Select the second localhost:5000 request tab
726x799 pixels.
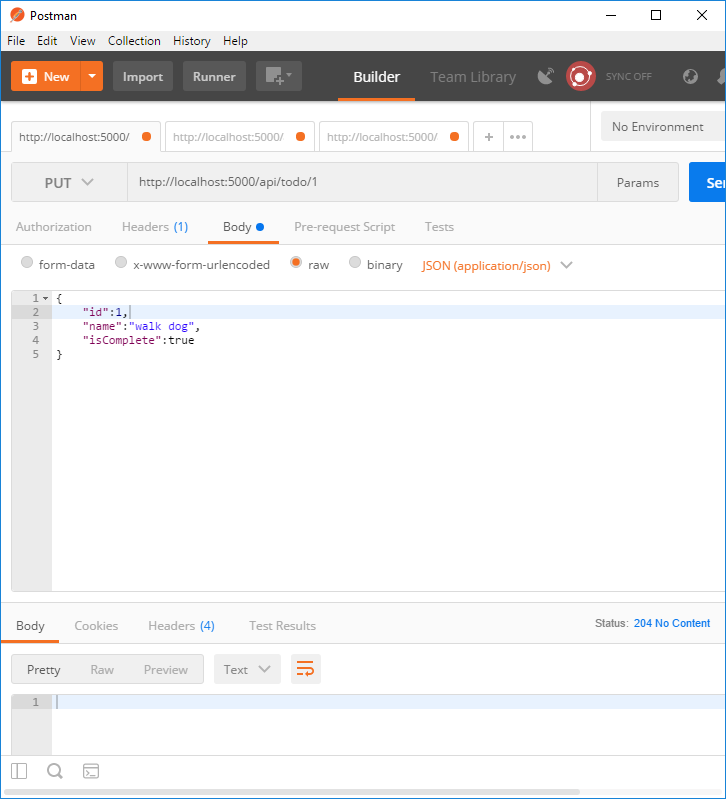[240, 137]
